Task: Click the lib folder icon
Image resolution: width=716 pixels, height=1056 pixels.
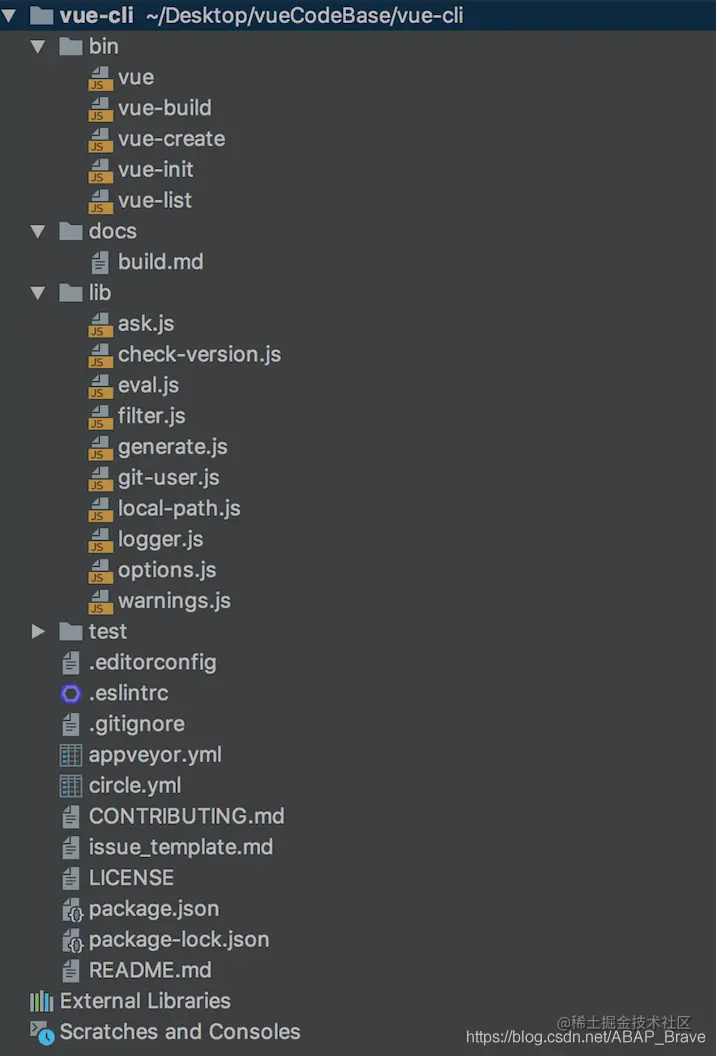Action: (71, 293)
